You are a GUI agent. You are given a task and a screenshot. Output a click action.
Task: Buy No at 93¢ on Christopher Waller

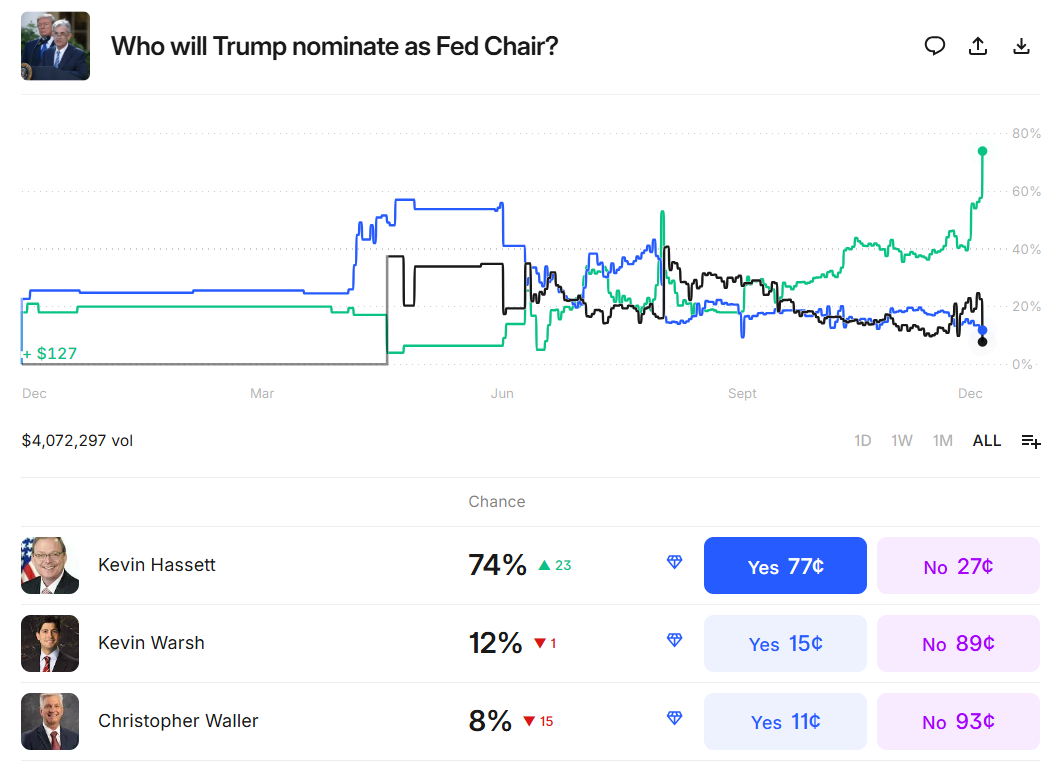point(958,720)
